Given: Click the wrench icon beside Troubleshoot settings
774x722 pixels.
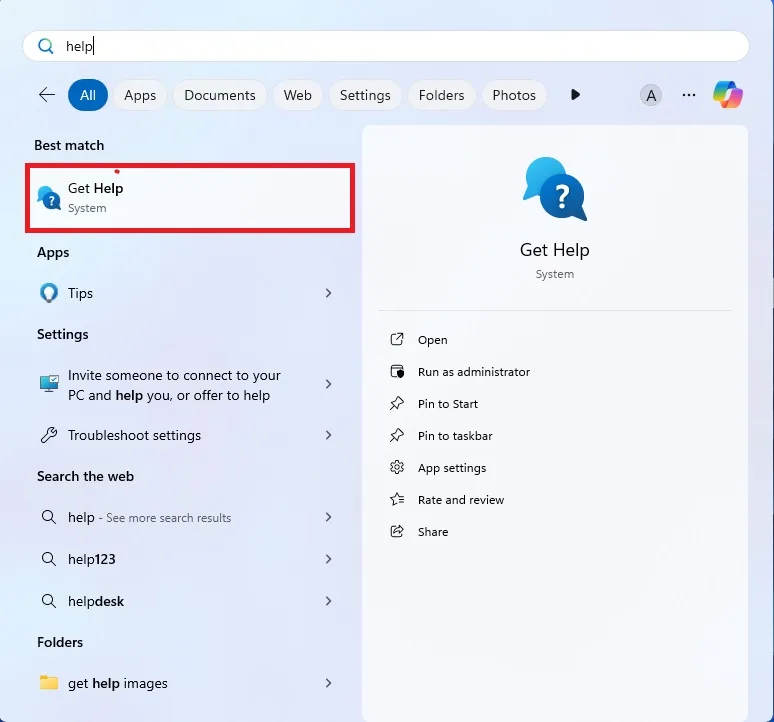Looking at the screenshot, I should click(x=49, y=435).
